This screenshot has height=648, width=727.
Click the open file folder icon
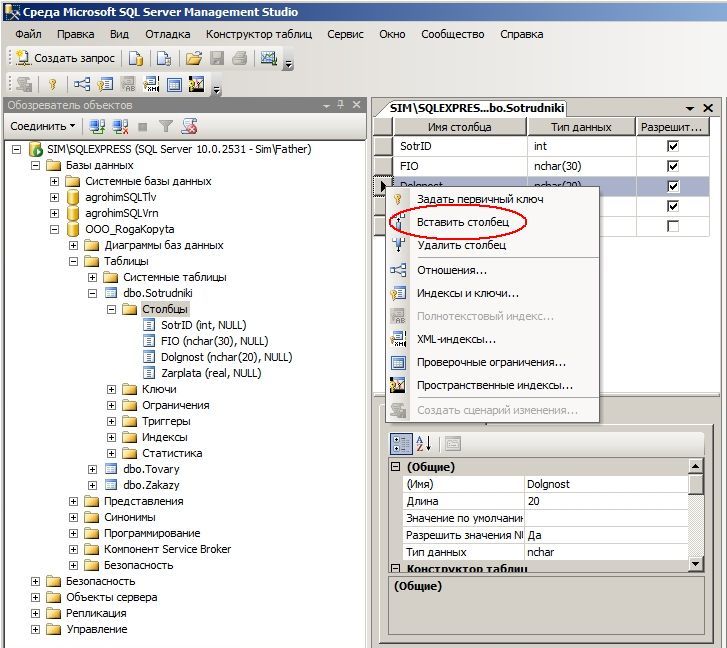click(194, 58)
